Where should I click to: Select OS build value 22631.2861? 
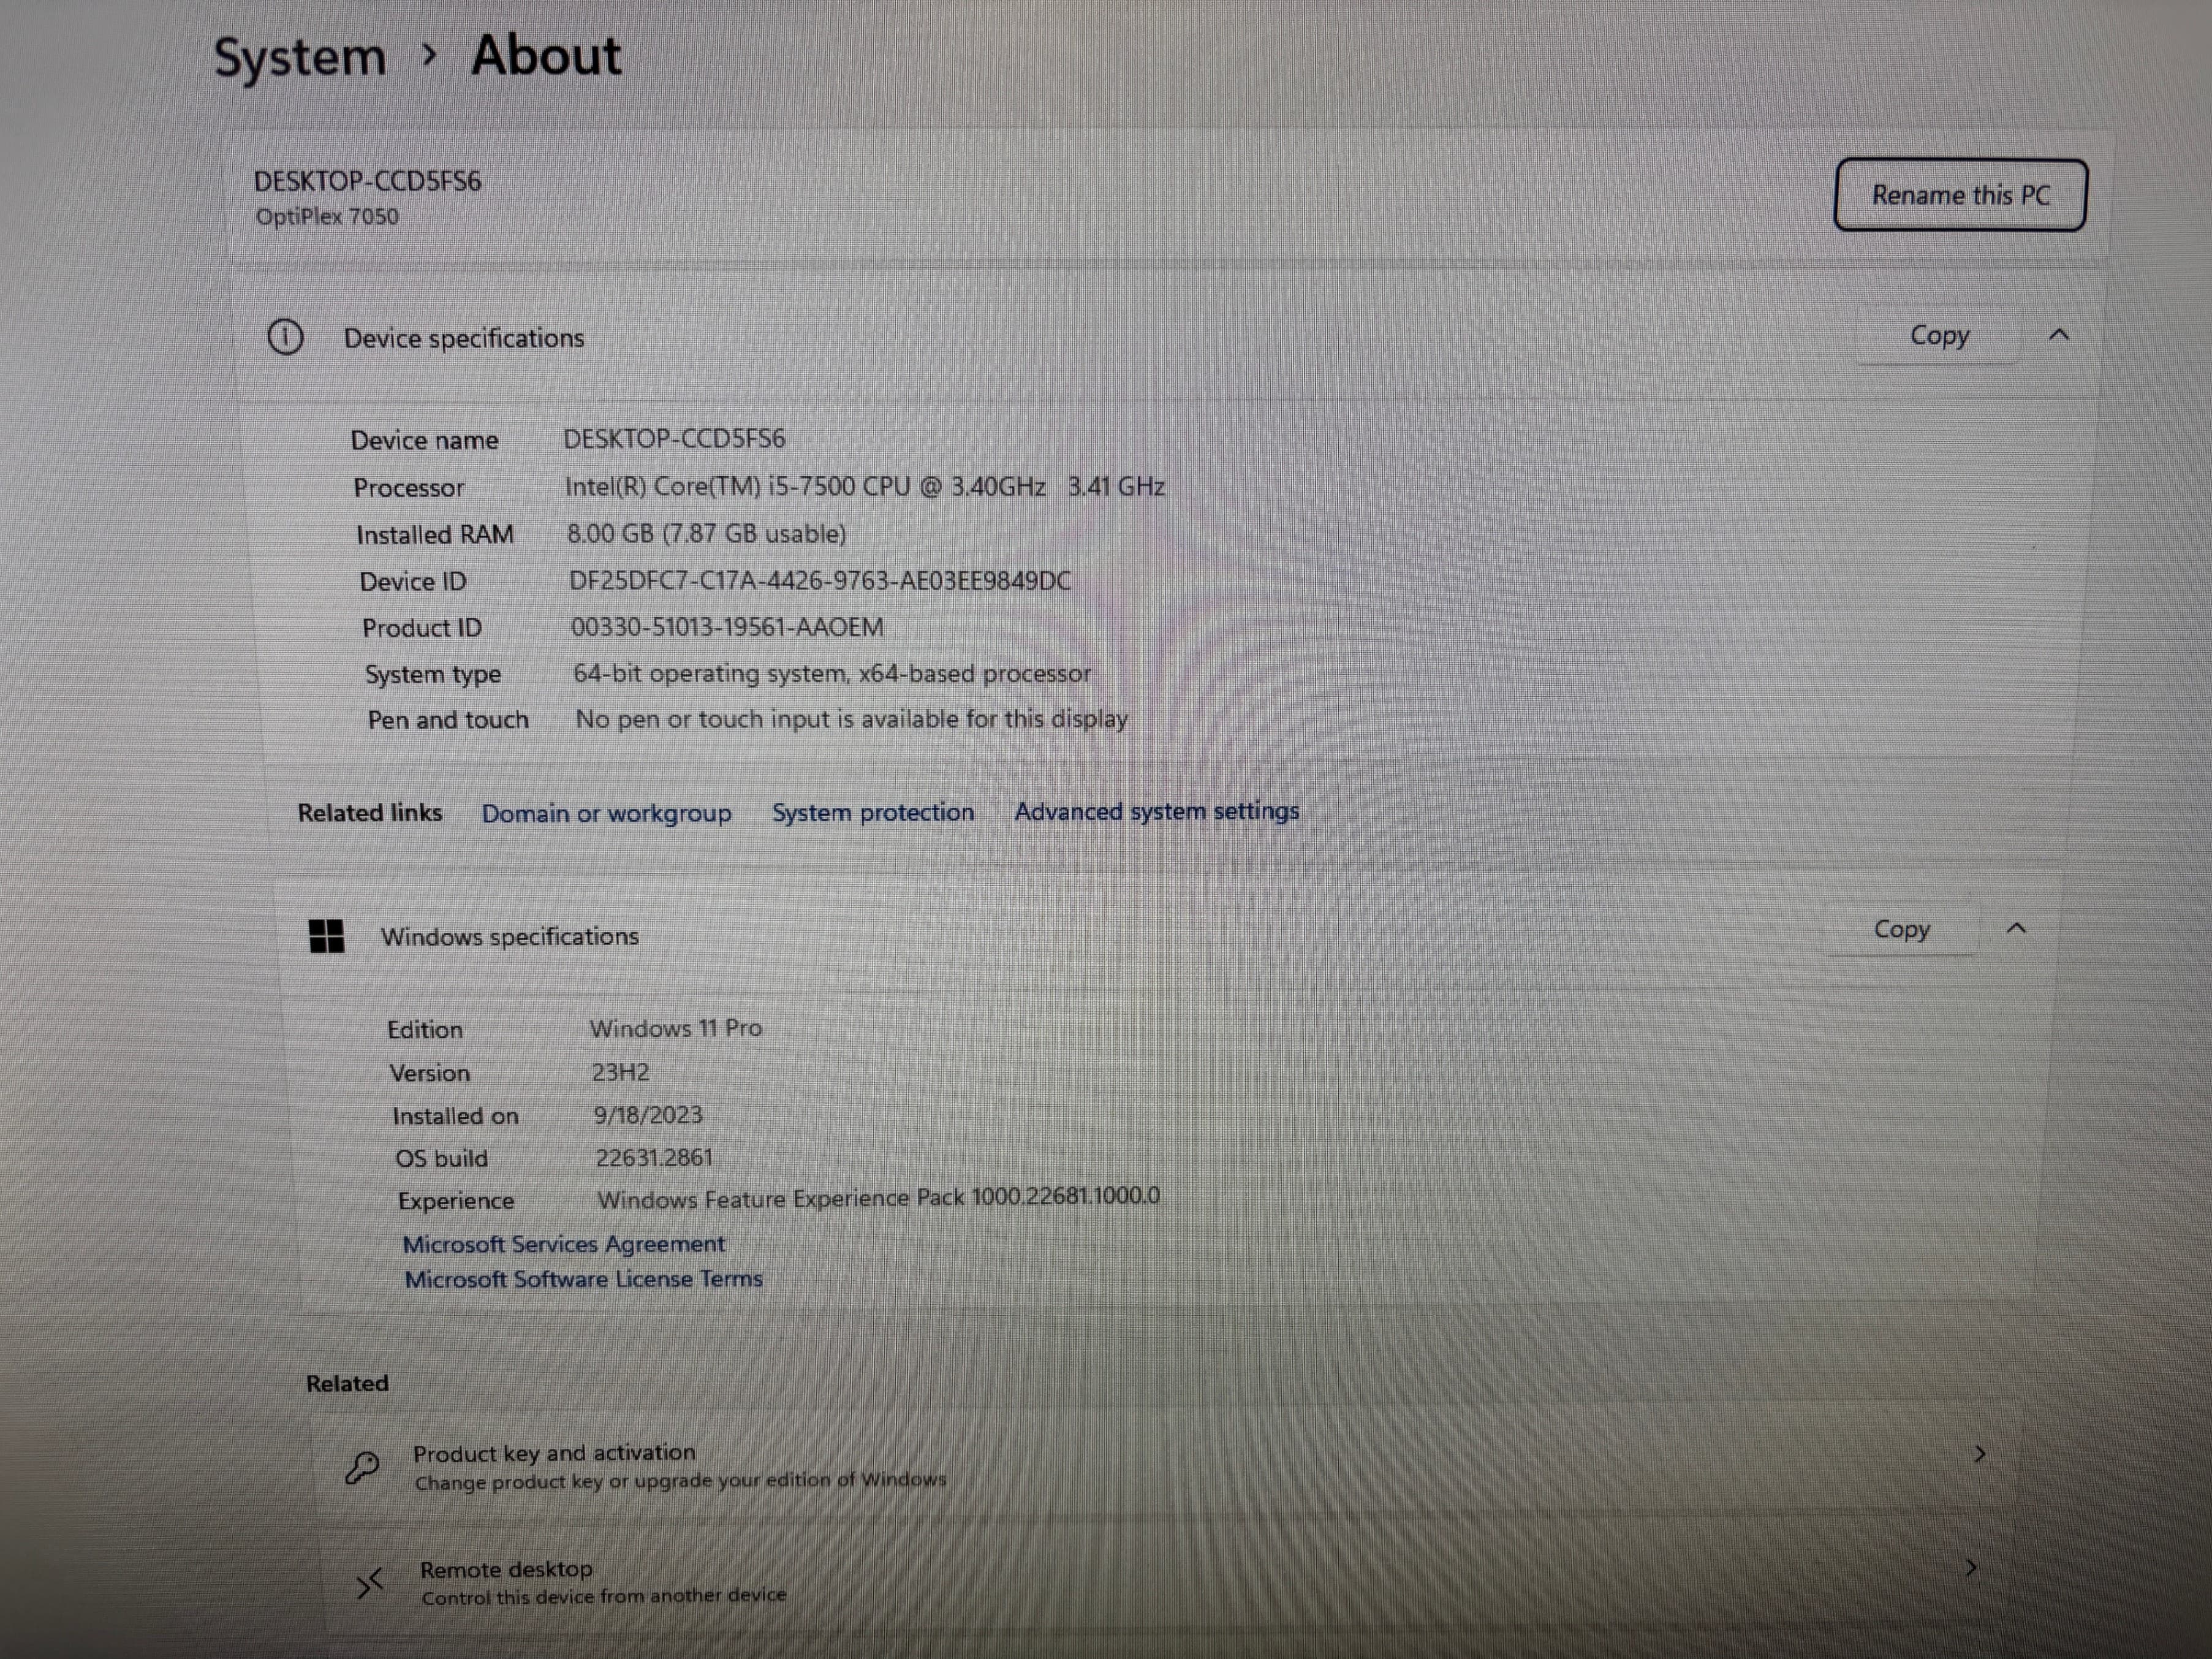tap(654, 1158)
